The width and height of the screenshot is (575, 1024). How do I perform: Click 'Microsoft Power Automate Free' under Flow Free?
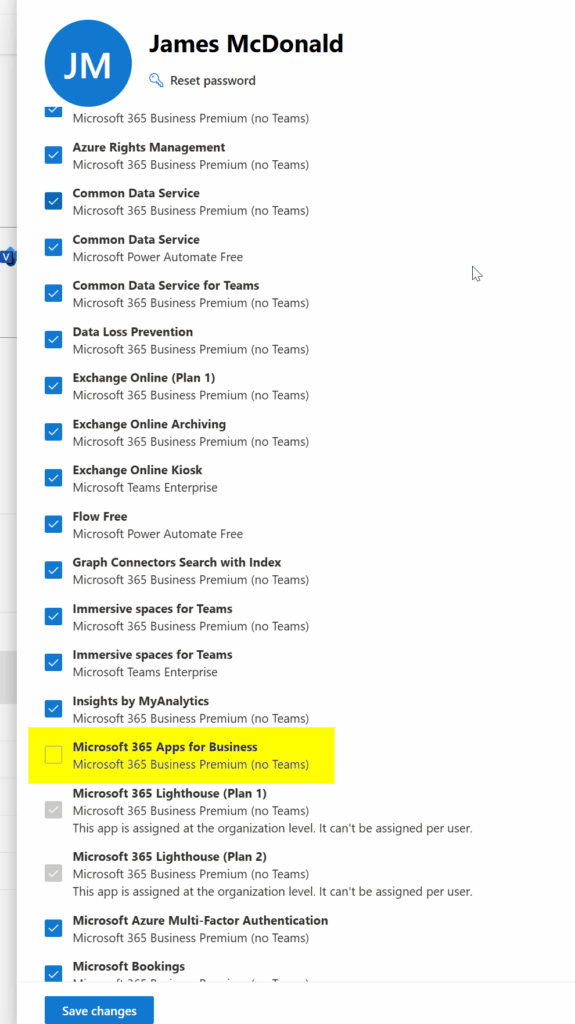157,534
